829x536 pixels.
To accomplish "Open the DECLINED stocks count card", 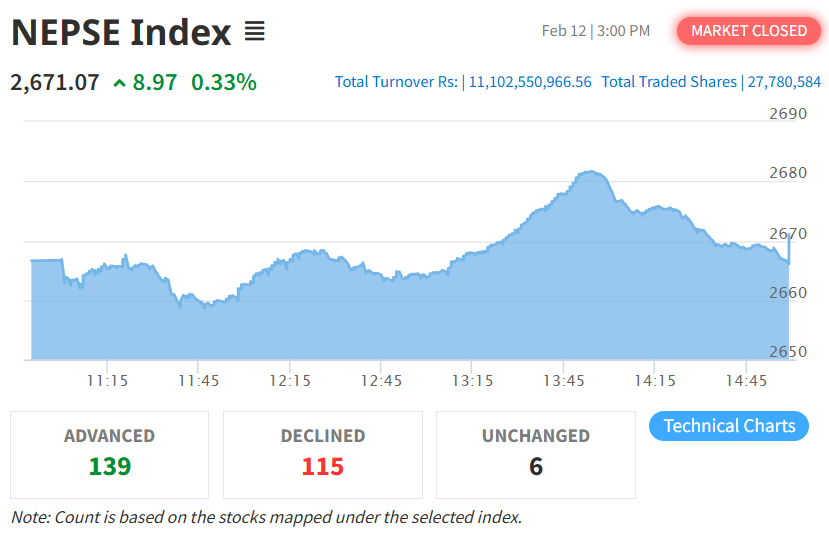I will click(323, 454).
